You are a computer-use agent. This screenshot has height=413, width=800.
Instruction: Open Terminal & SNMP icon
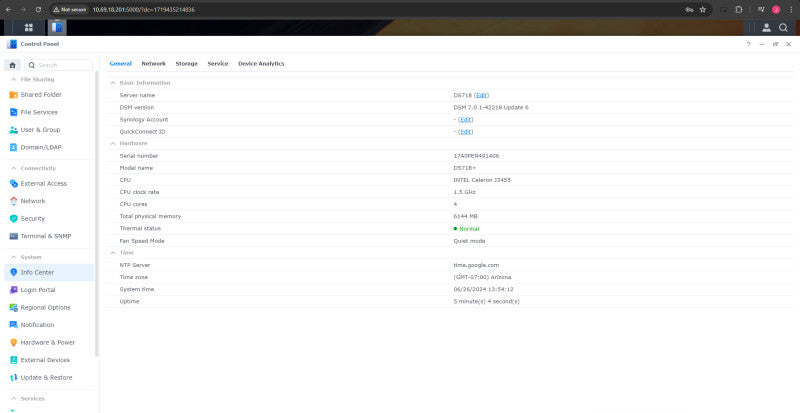(14, 236)
